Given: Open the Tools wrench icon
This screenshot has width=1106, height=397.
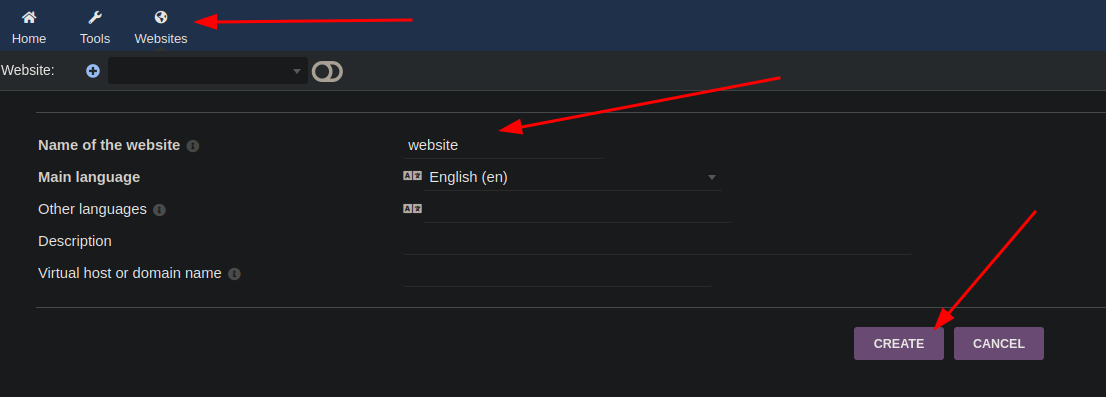Looking at the screenshot, I should (x=95, y=18).
